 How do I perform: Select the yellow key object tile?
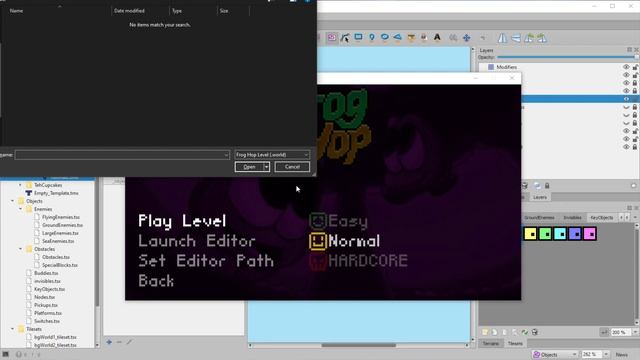[x=531, y=234]
